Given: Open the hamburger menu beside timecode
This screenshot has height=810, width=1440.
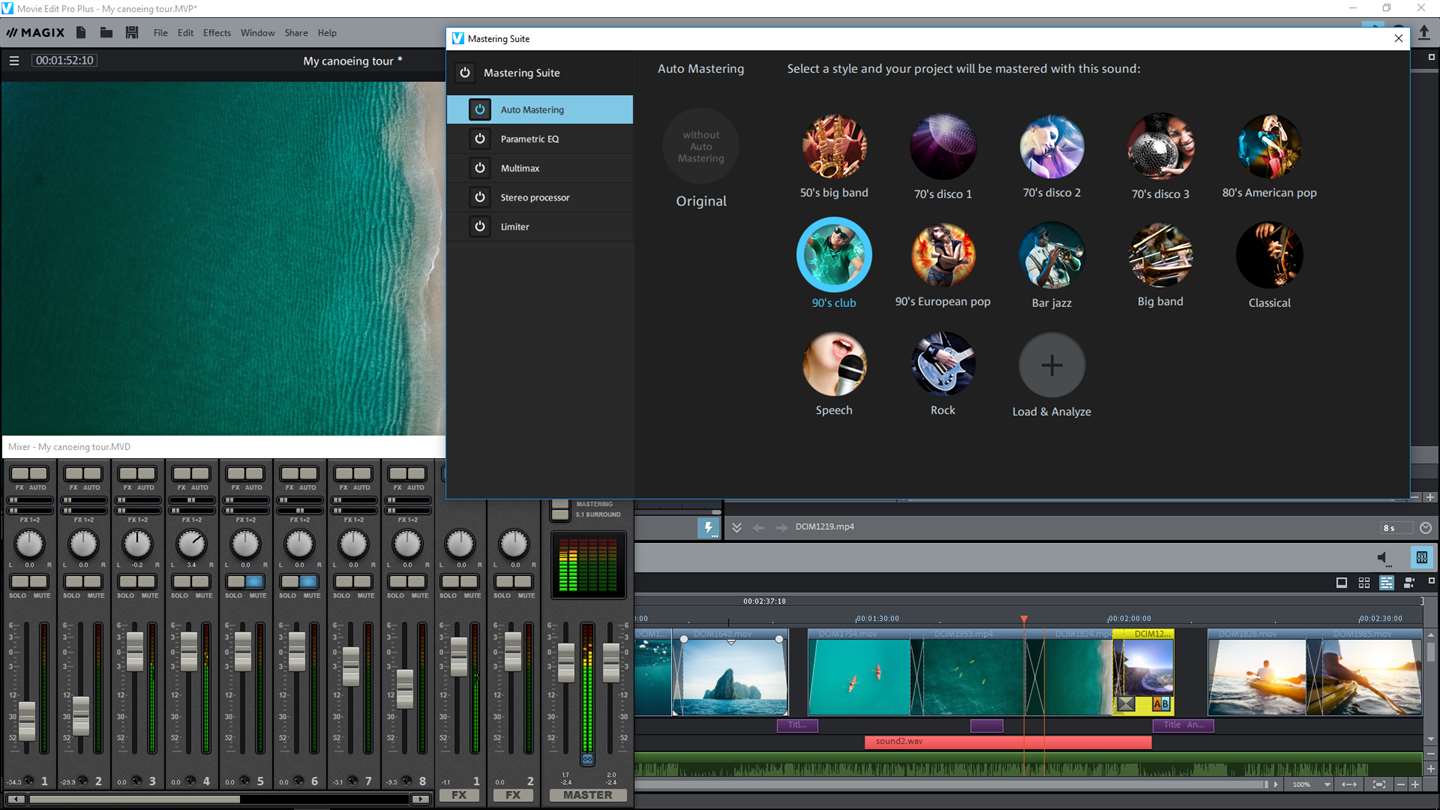Looking at the screenshot, I should click(14, 61).
